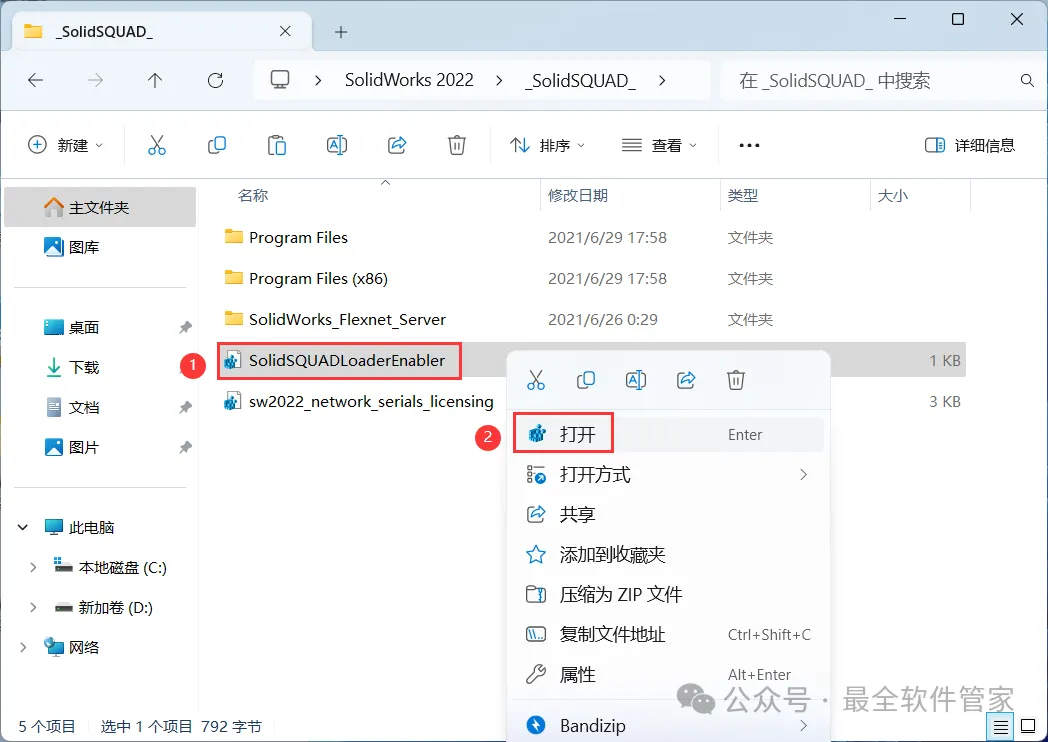
Task: Click the Delete icon in the context menu
Action: pyautogui.click(x=735, y=380)
